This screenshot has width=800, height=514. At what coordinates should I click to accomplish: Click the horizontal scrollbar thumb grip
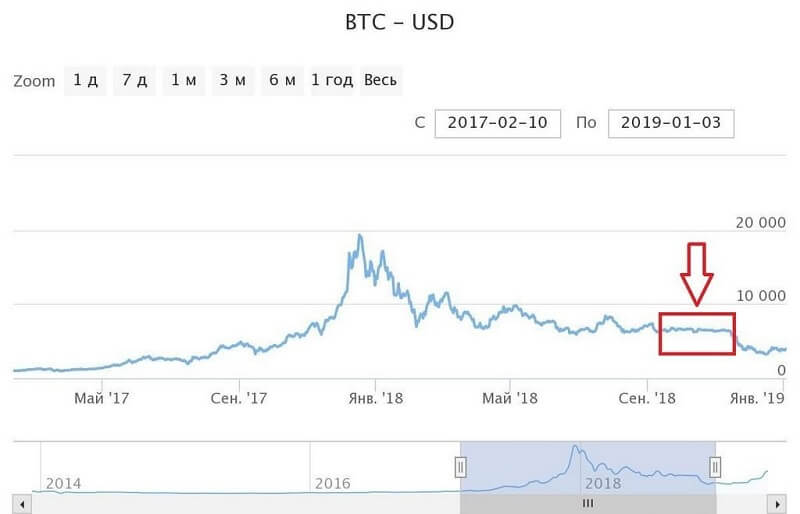[588, 503]
